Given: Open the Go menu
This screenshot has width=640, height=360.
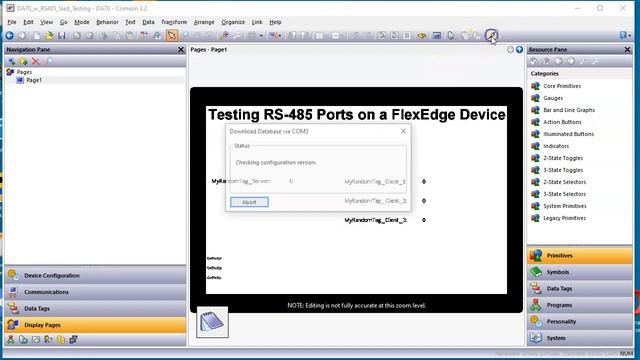Looking at the screenshot, I should coord(63,22).
